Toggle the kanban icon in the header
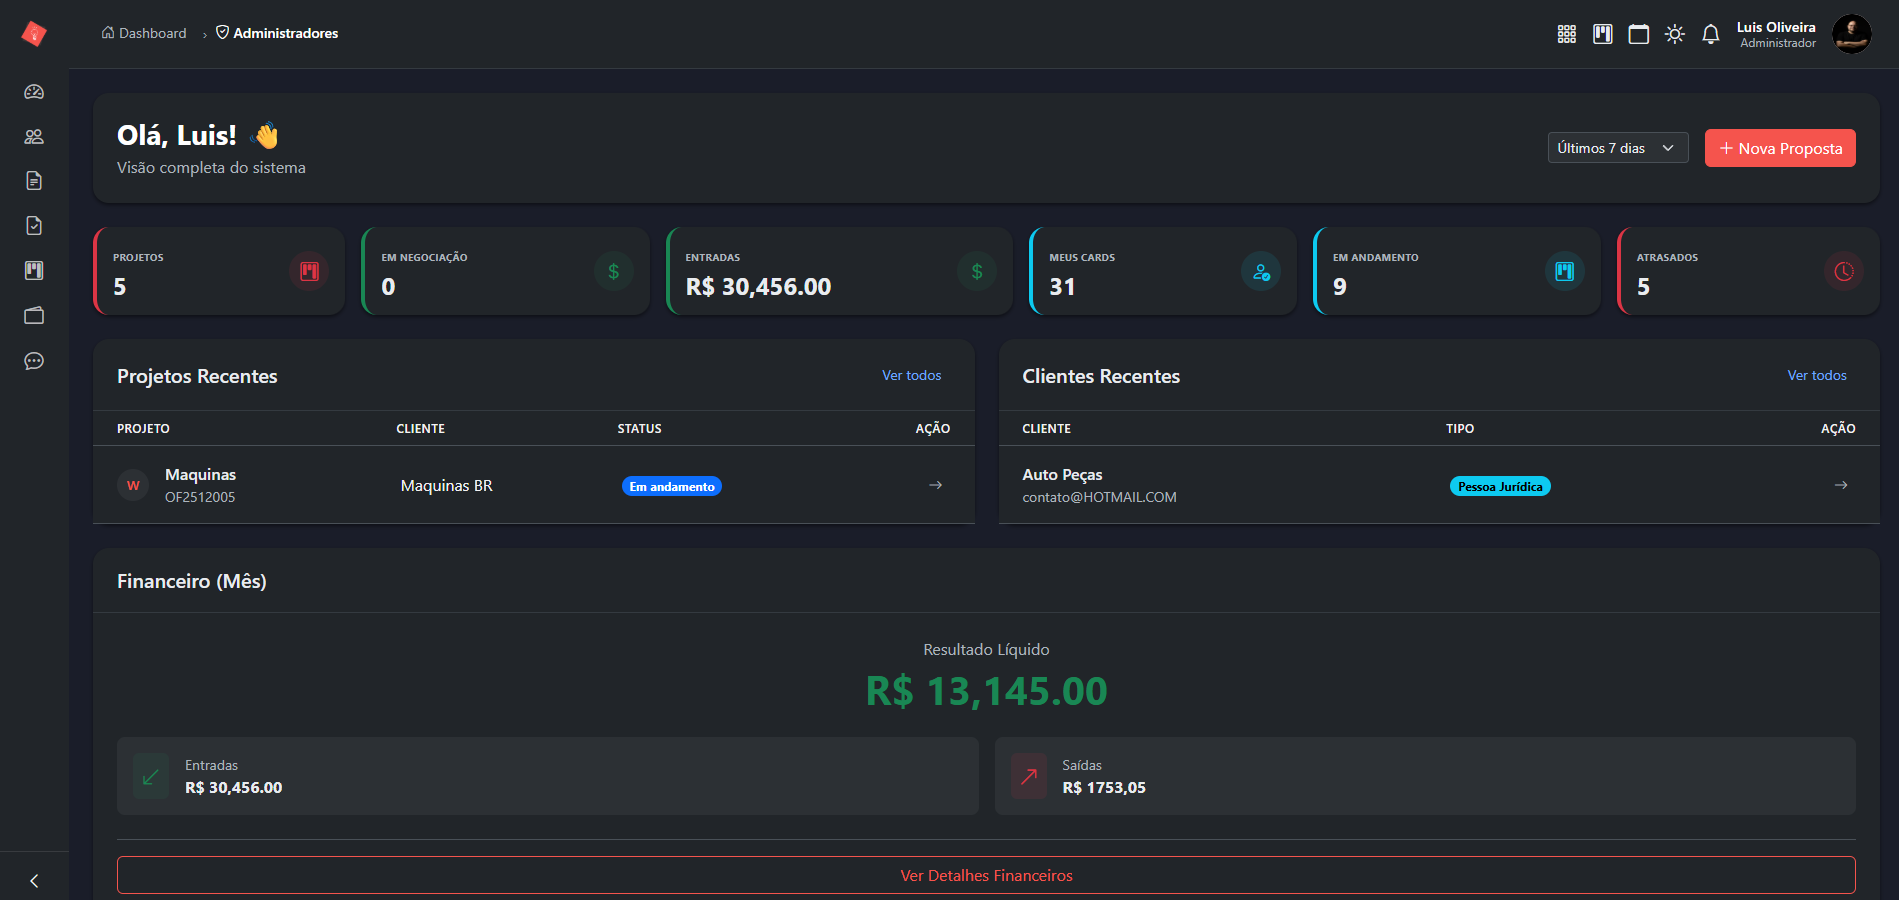 (1603, 33)
